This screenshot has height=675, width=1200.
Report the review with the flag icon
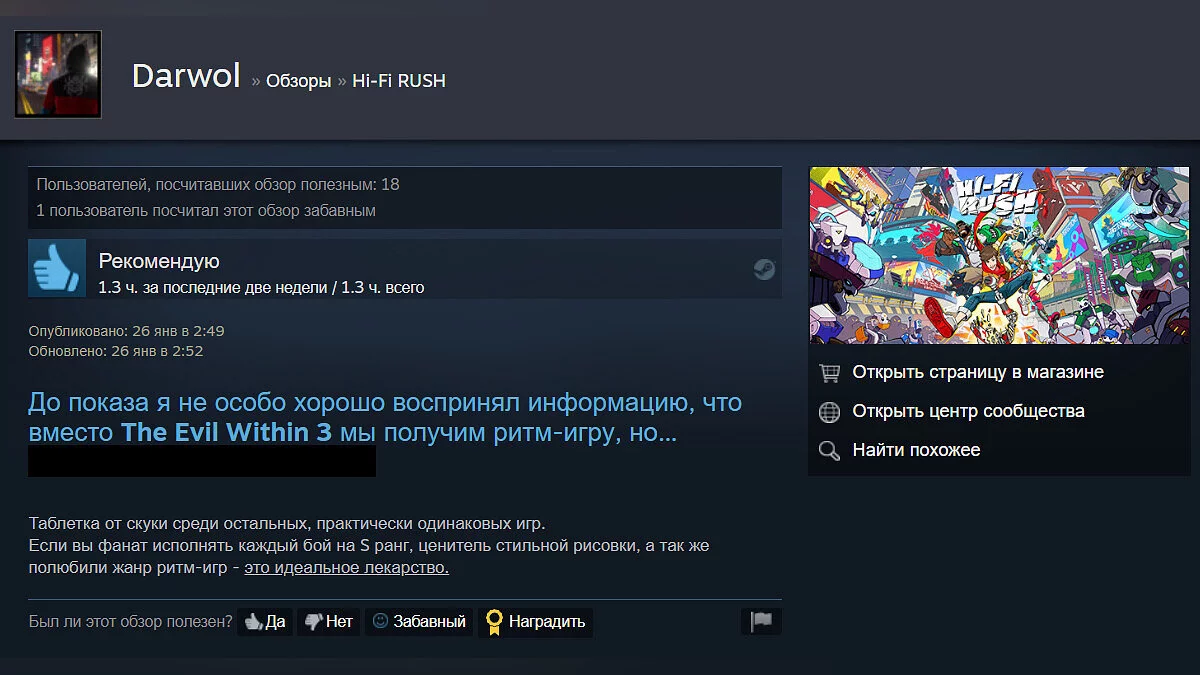click(x=761, y=621)
